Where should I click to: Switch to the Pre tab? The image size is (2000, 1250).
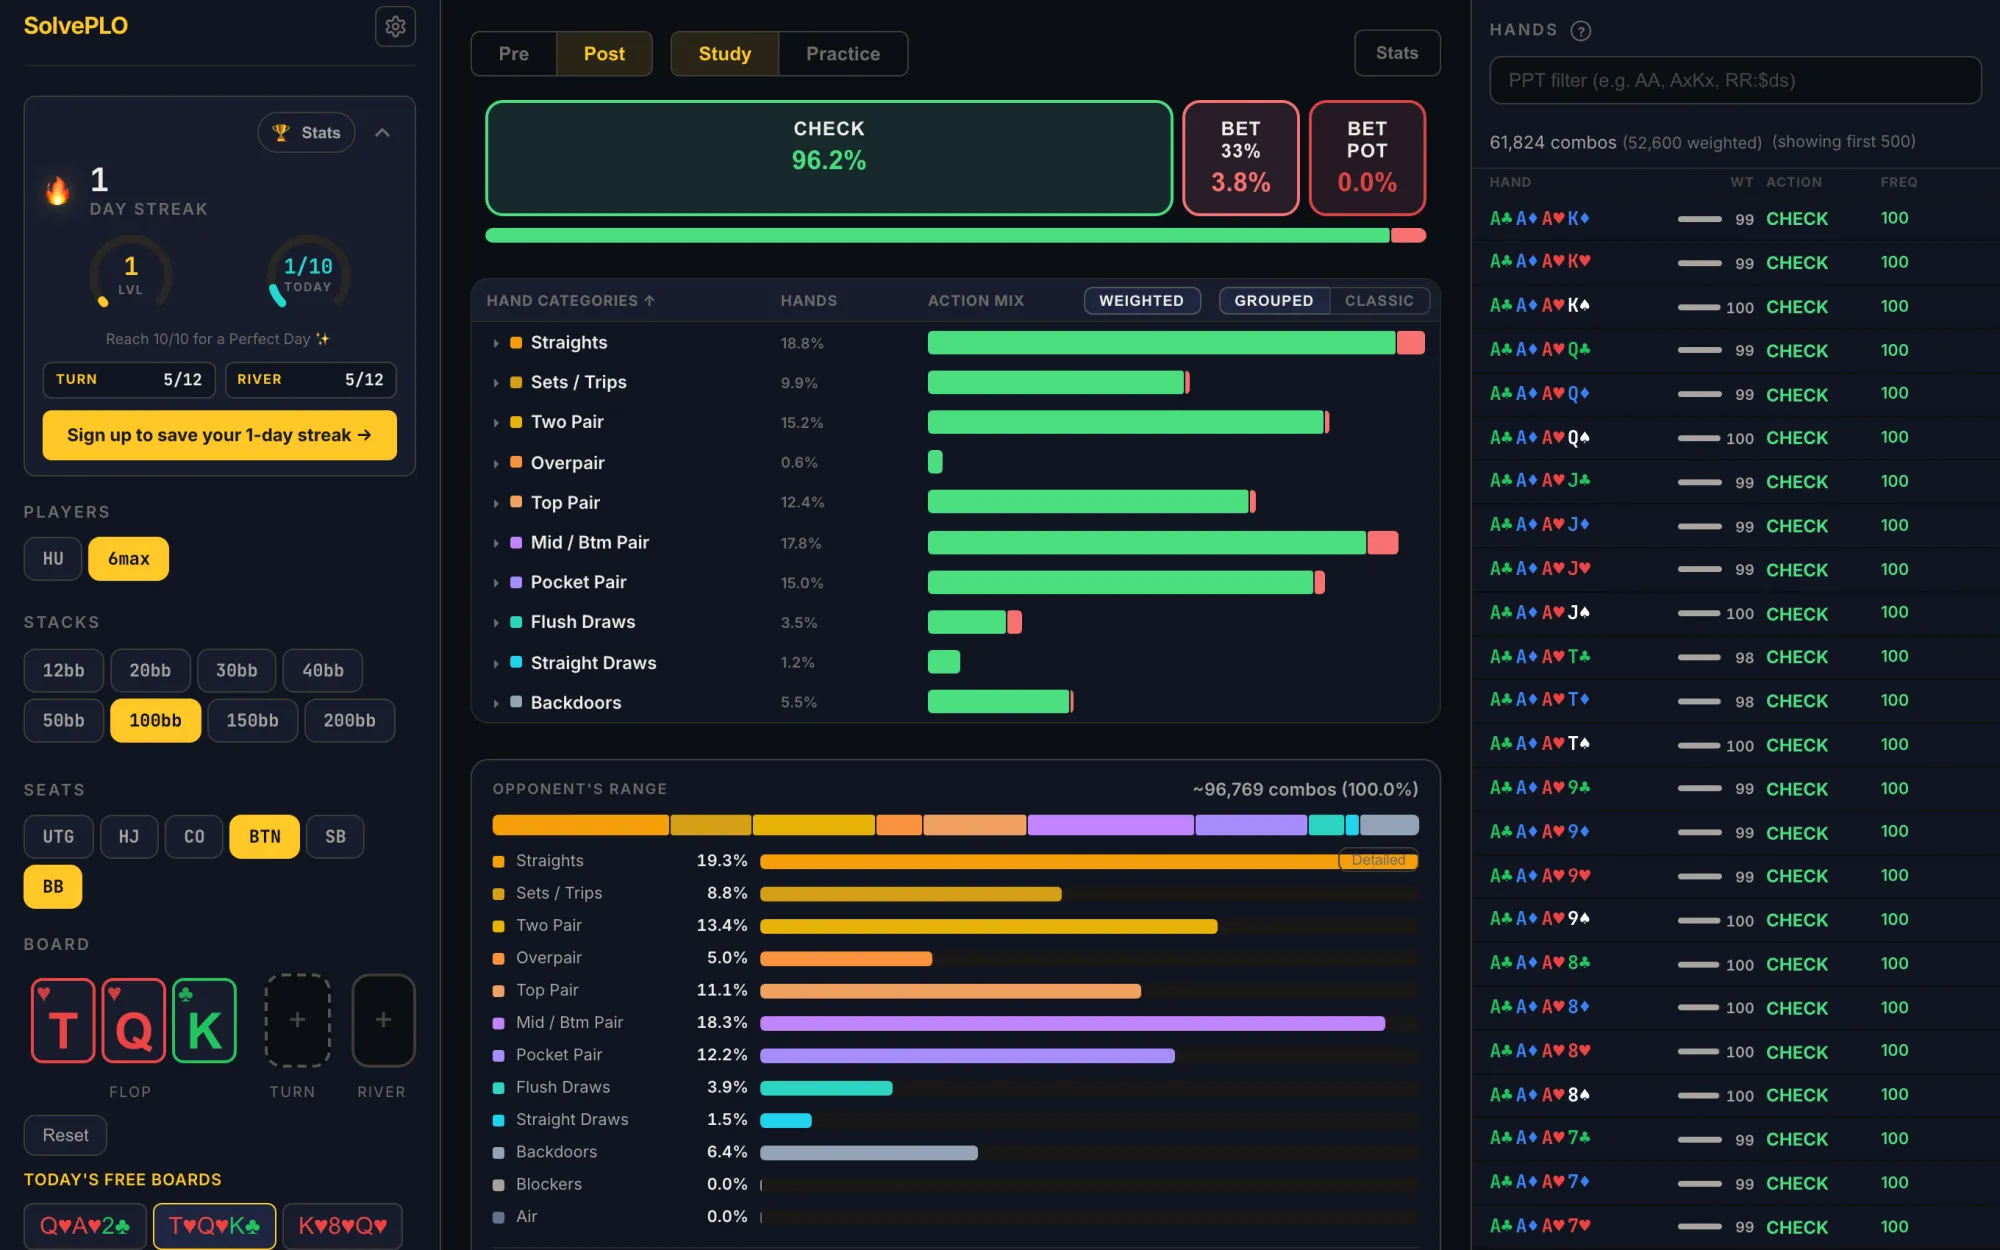tap(513, 53)
